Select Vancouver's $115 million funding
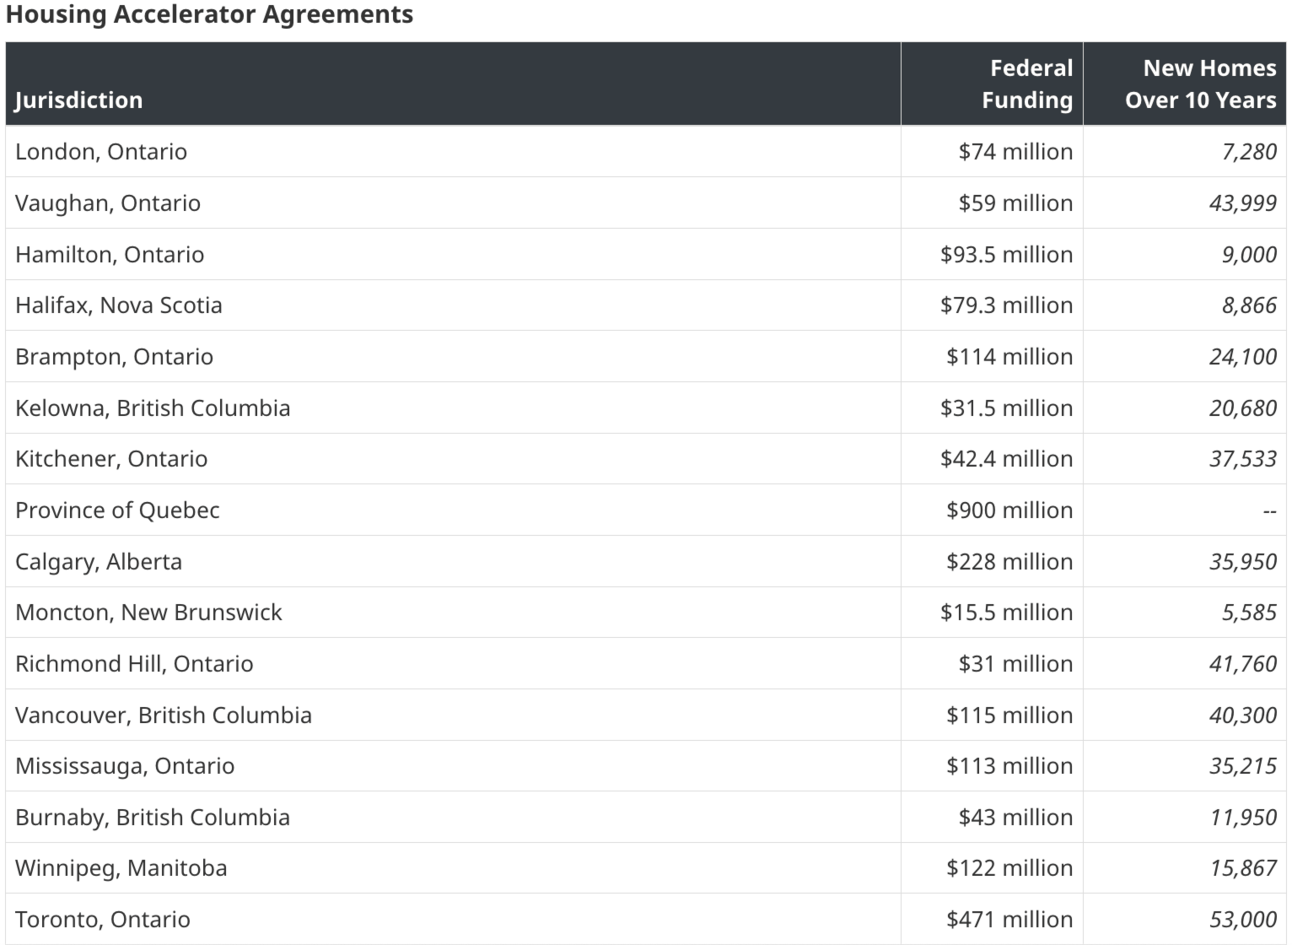The image size is (1292, 945). [x=992, y=715]
